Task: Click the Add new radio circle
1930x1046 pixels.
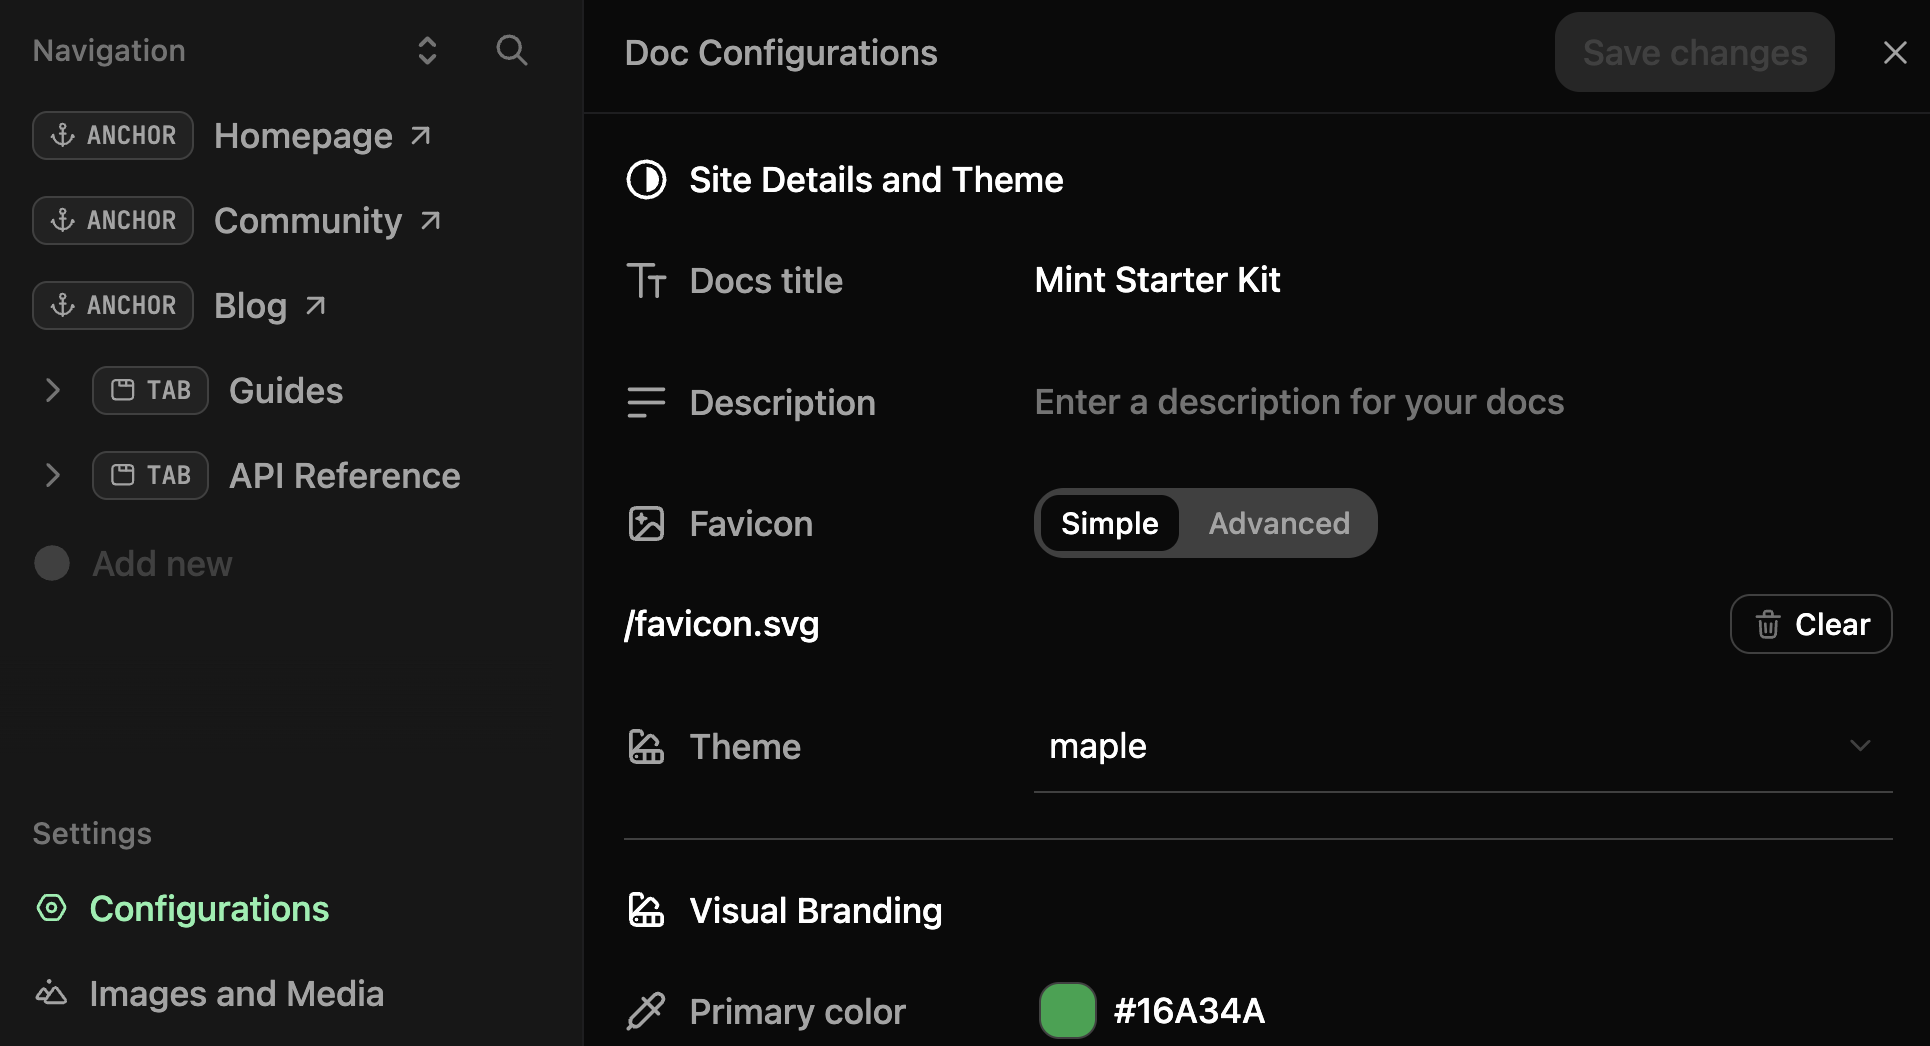Action: click(51, 563)
